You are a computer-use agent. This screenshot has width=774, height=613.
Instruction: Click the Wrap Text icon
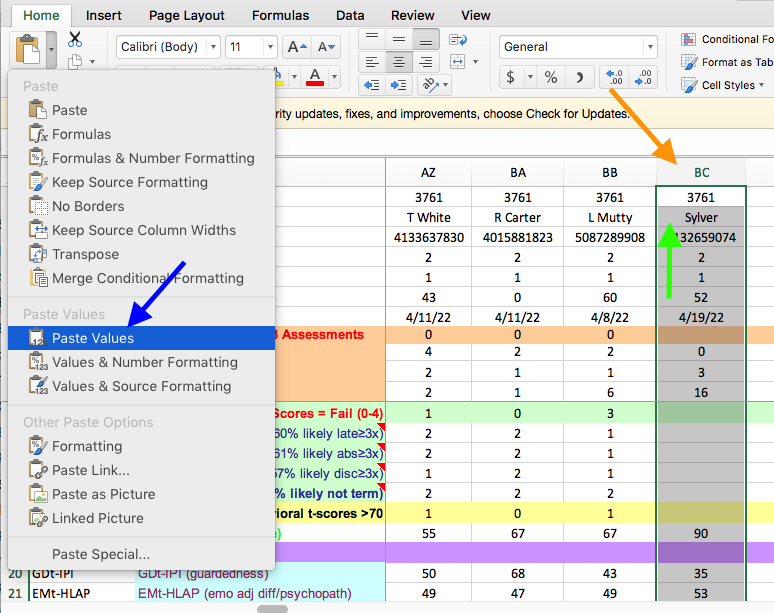click(459, 40)
